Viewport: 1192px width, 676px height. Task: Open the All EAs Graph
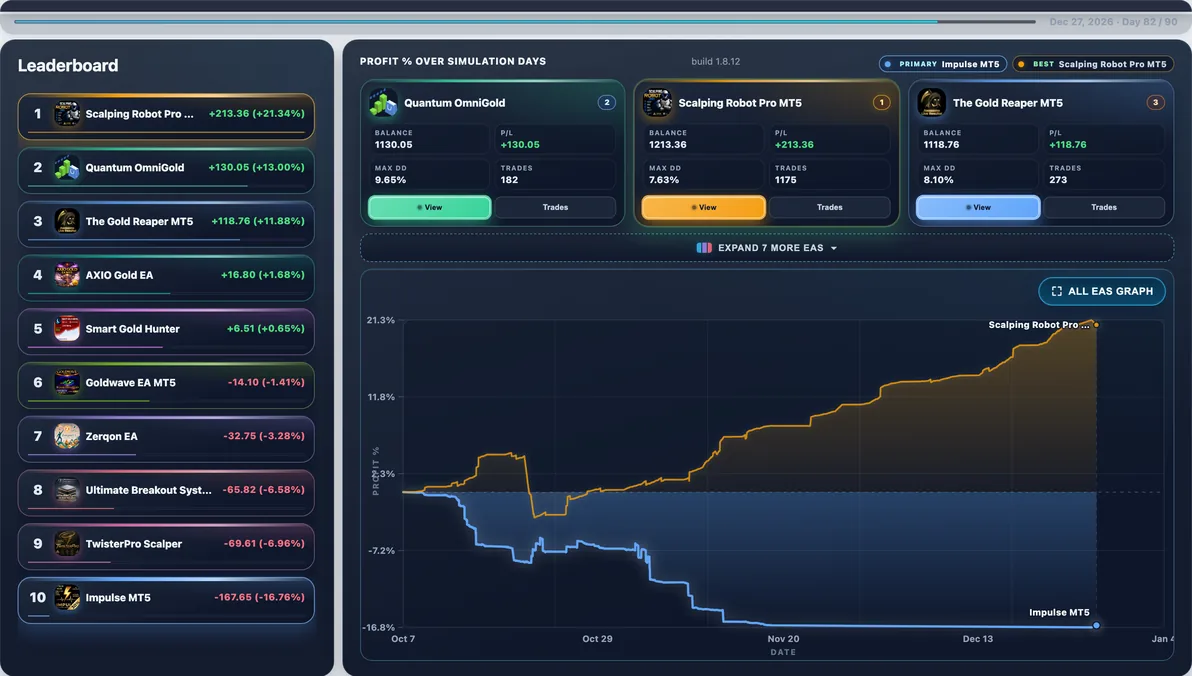point(1102,291)
